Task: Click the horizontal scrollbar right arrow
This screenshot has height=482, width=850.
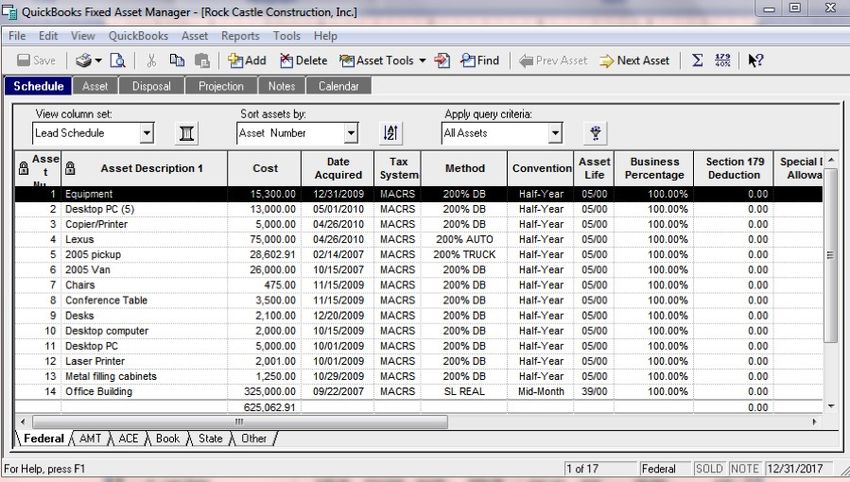Action: click(x=814, y=421)
